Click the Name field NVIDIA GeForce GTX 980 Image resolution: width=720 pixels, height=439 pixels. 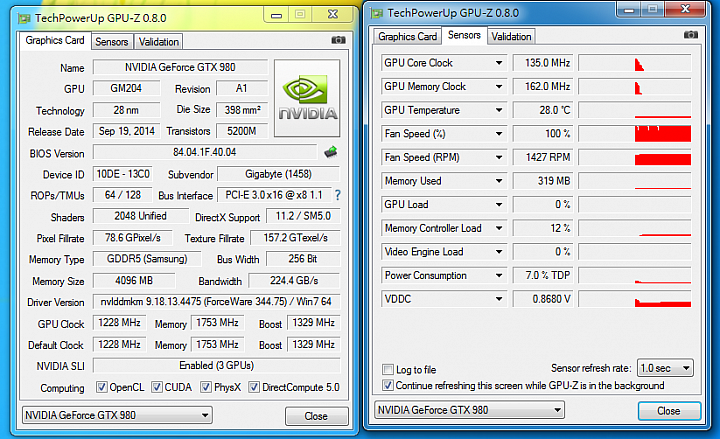coord(180,67)
